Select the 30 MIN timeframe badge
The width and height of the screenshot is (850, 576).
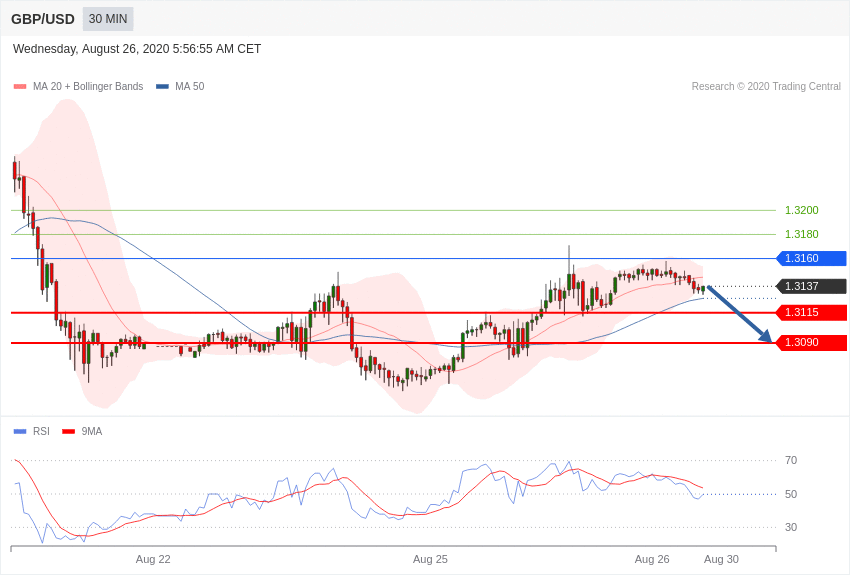(x=108, y=19)
